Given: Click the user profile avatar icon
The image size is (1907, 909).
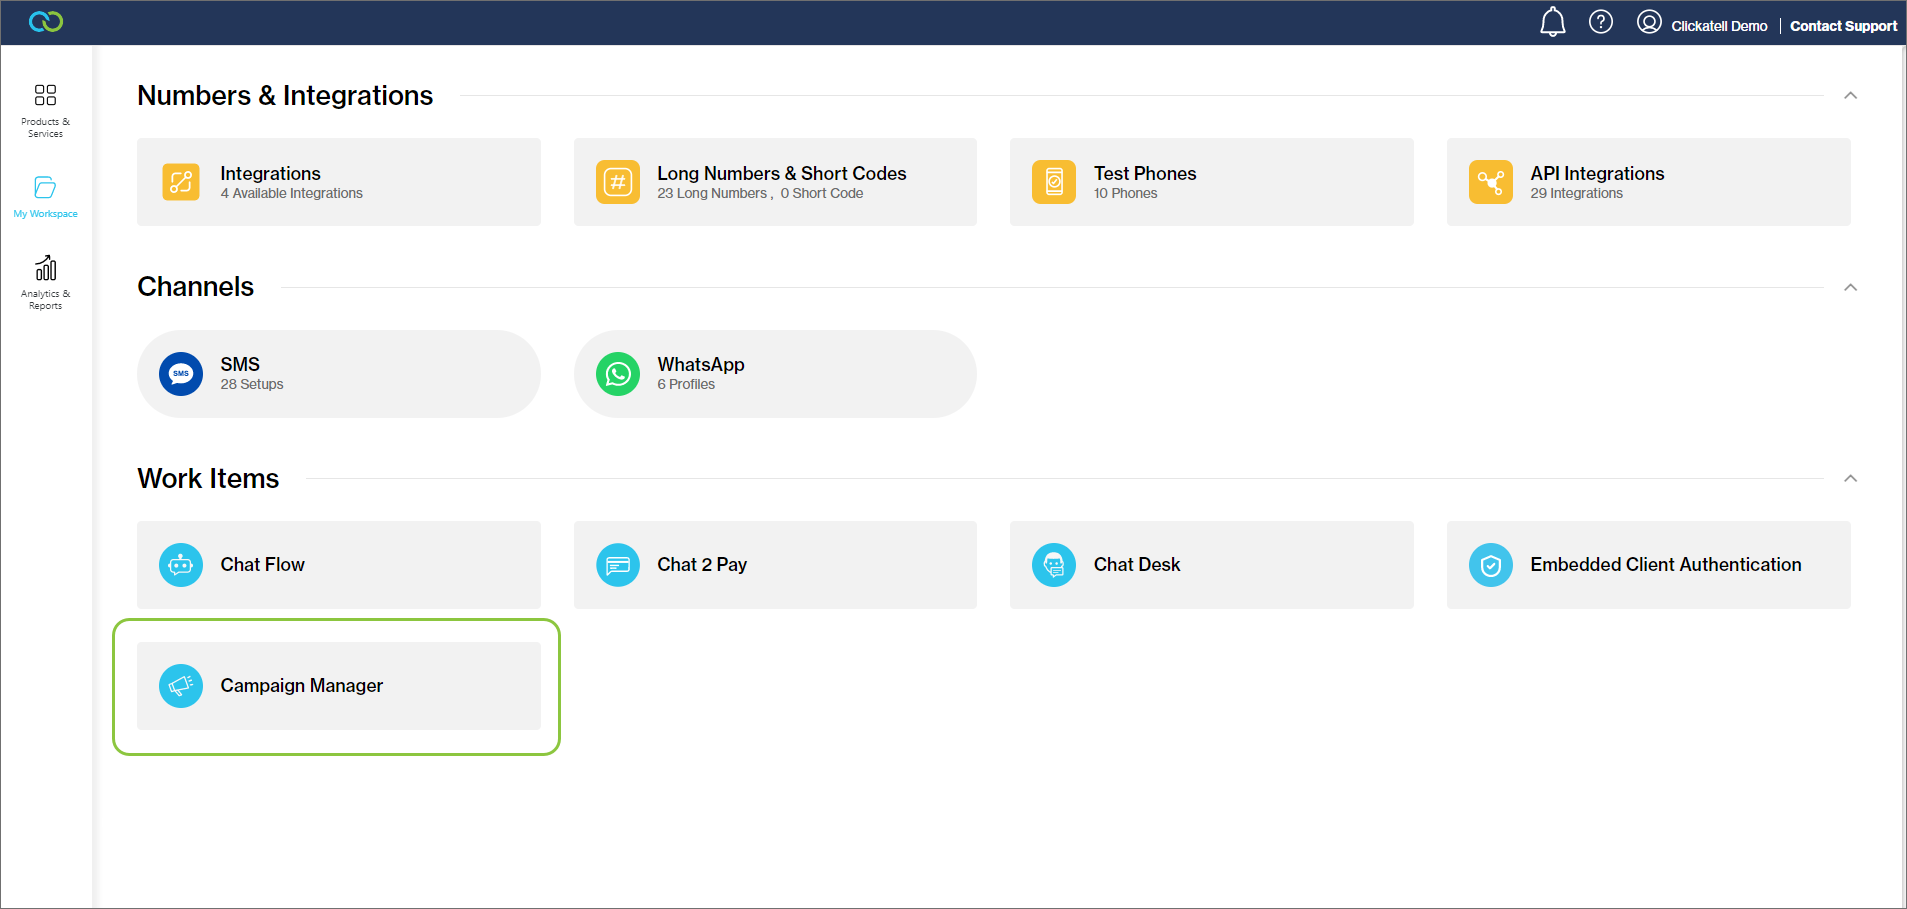Looking at the screenshot, I should [x=1649, y=22].
